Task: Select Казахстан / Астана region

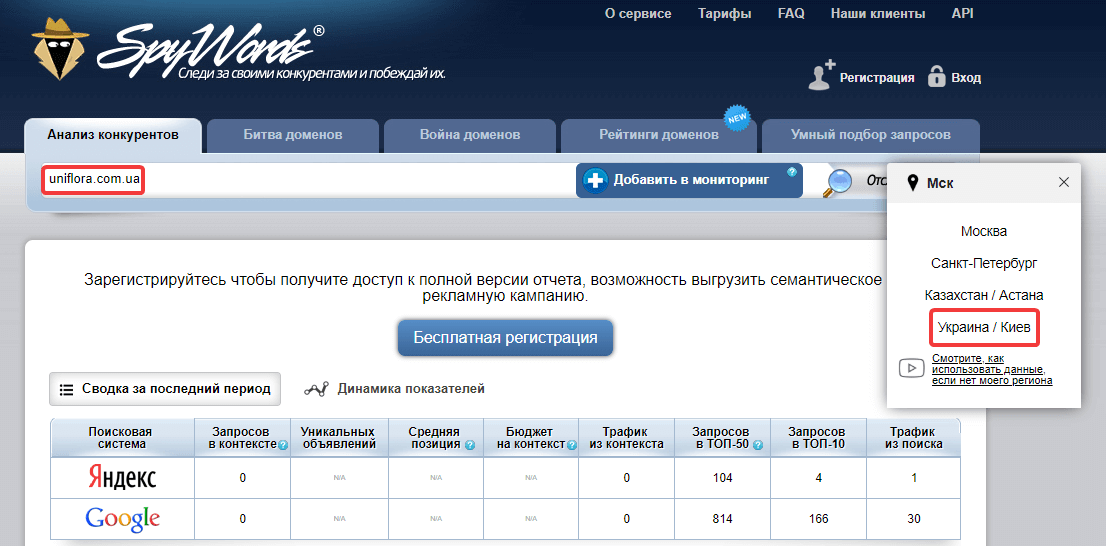Action: click(983, 295)
